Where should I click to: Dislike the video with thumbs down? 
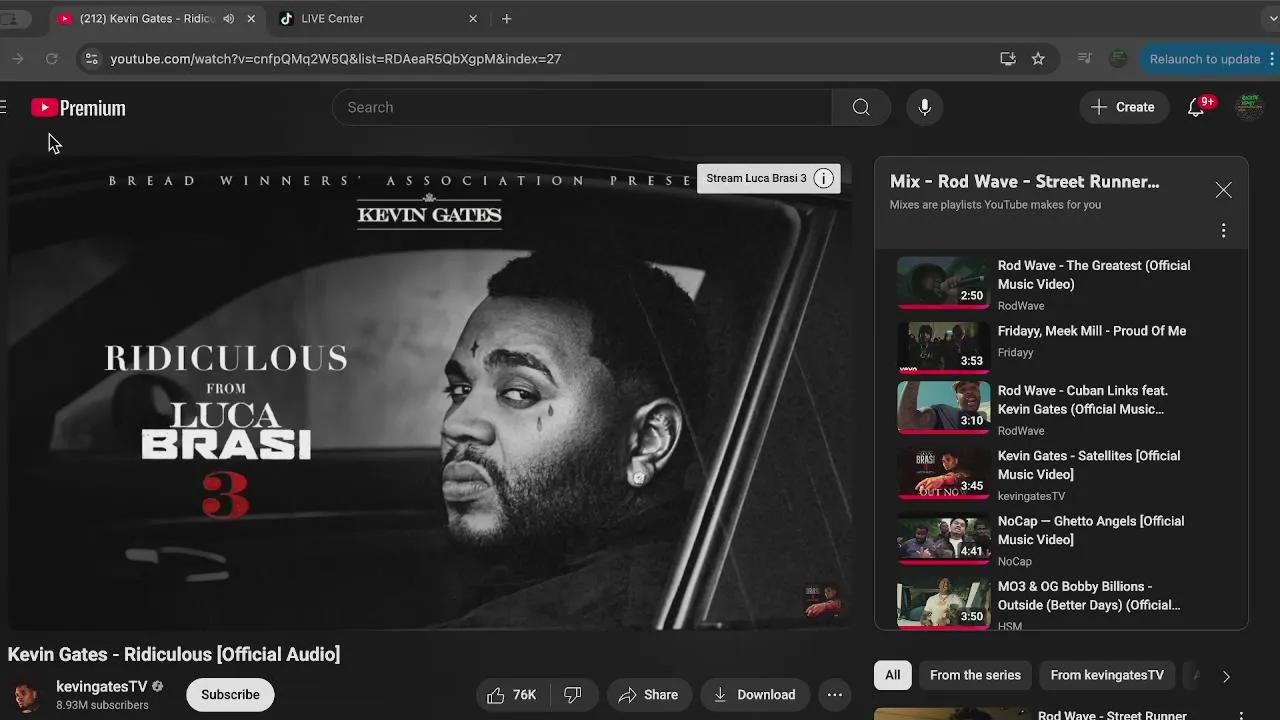point(573,695)
